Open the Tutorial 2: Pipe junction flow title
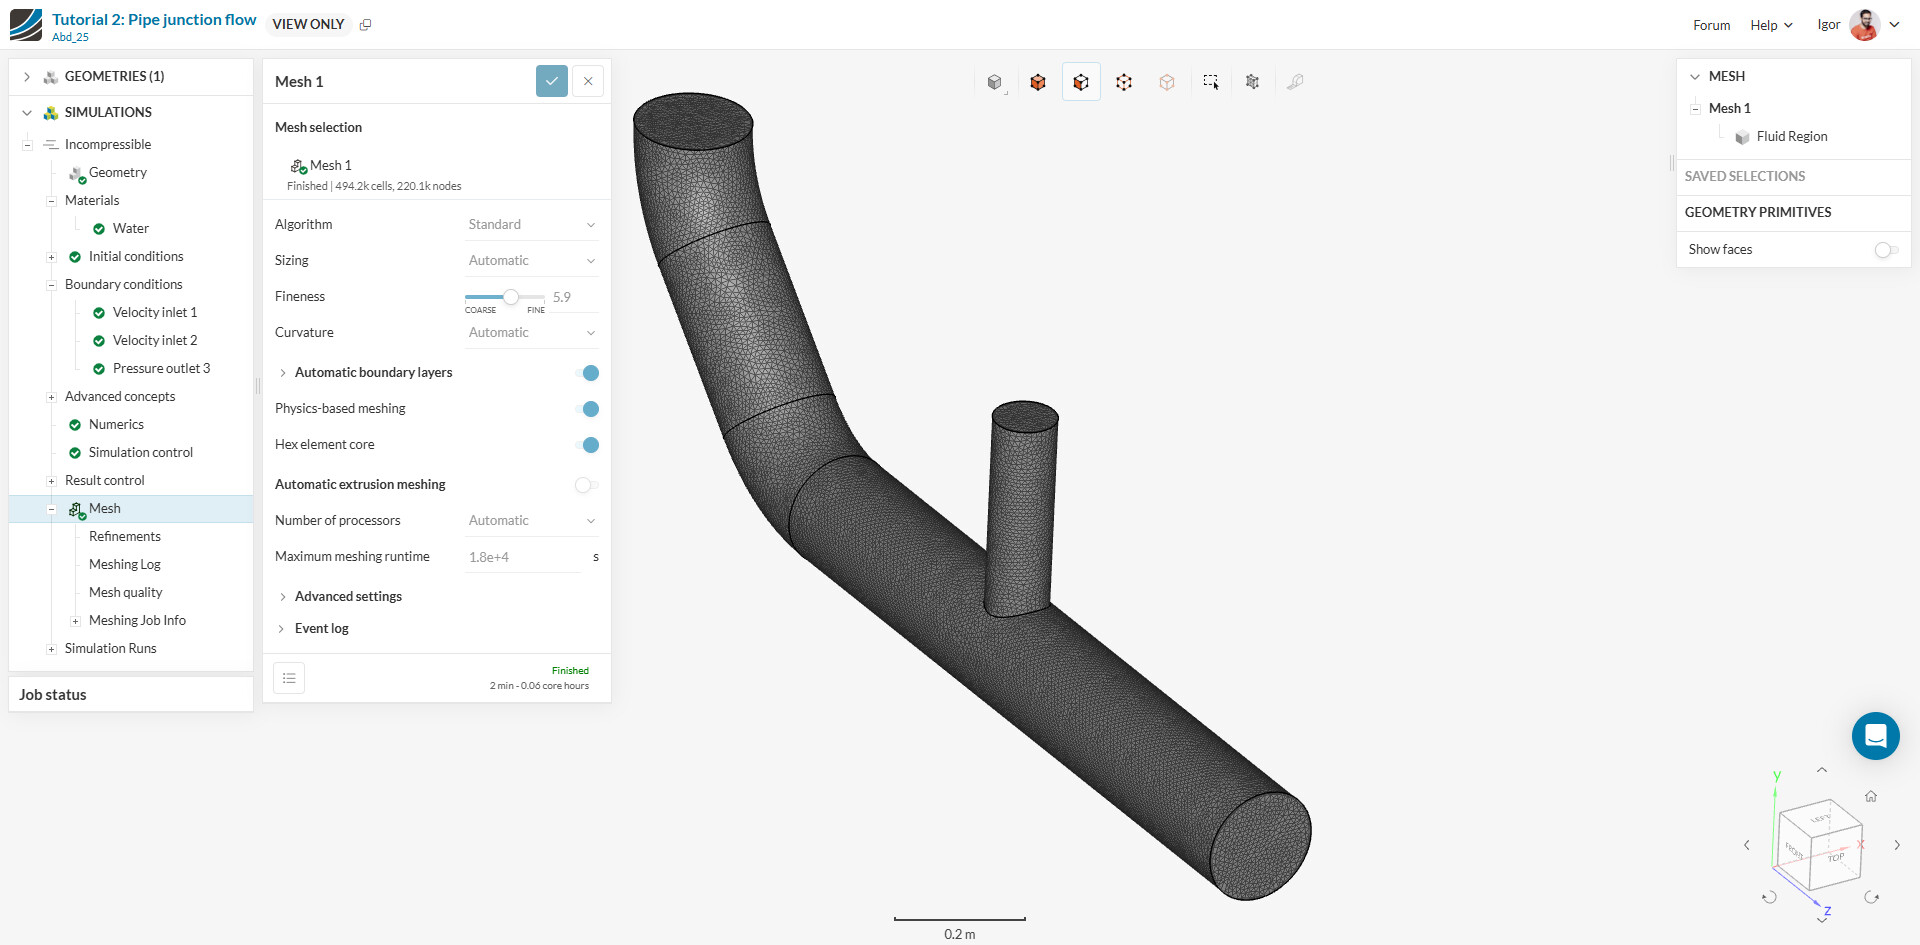This screenshot has height=945, width=1920. click(x=154, y=20)
